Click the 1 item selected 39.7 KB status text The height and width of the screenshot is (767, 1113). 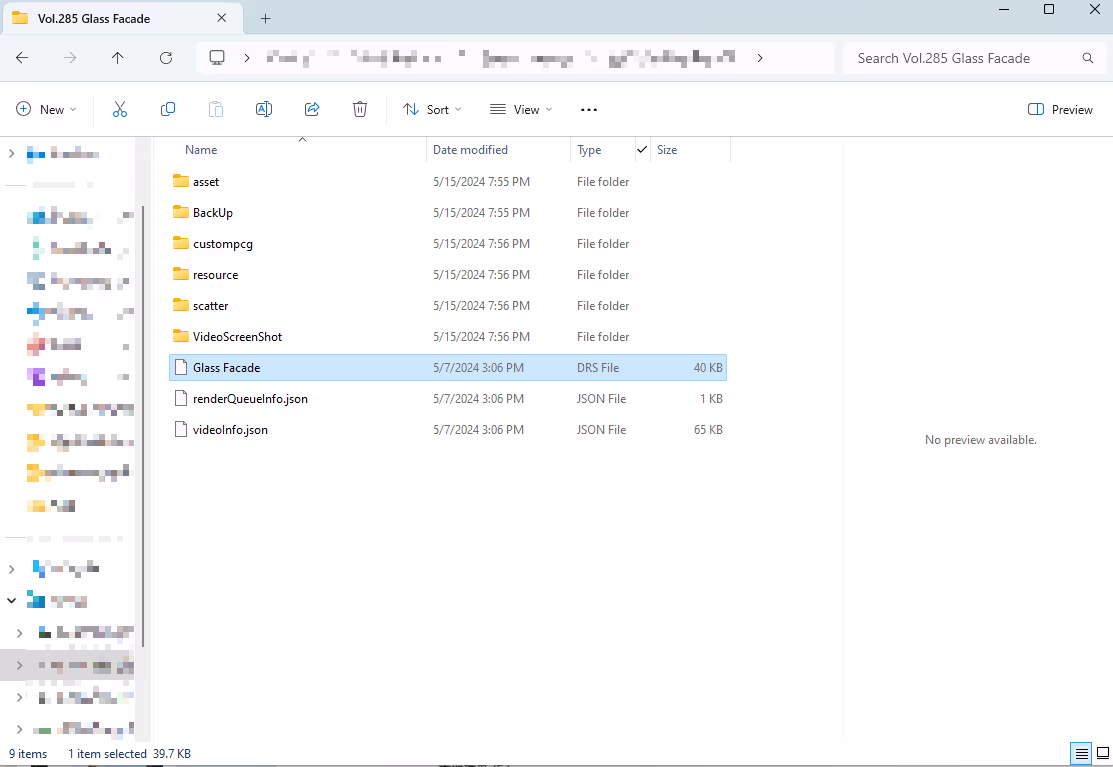pyautogui.click(x=129, y=754)
